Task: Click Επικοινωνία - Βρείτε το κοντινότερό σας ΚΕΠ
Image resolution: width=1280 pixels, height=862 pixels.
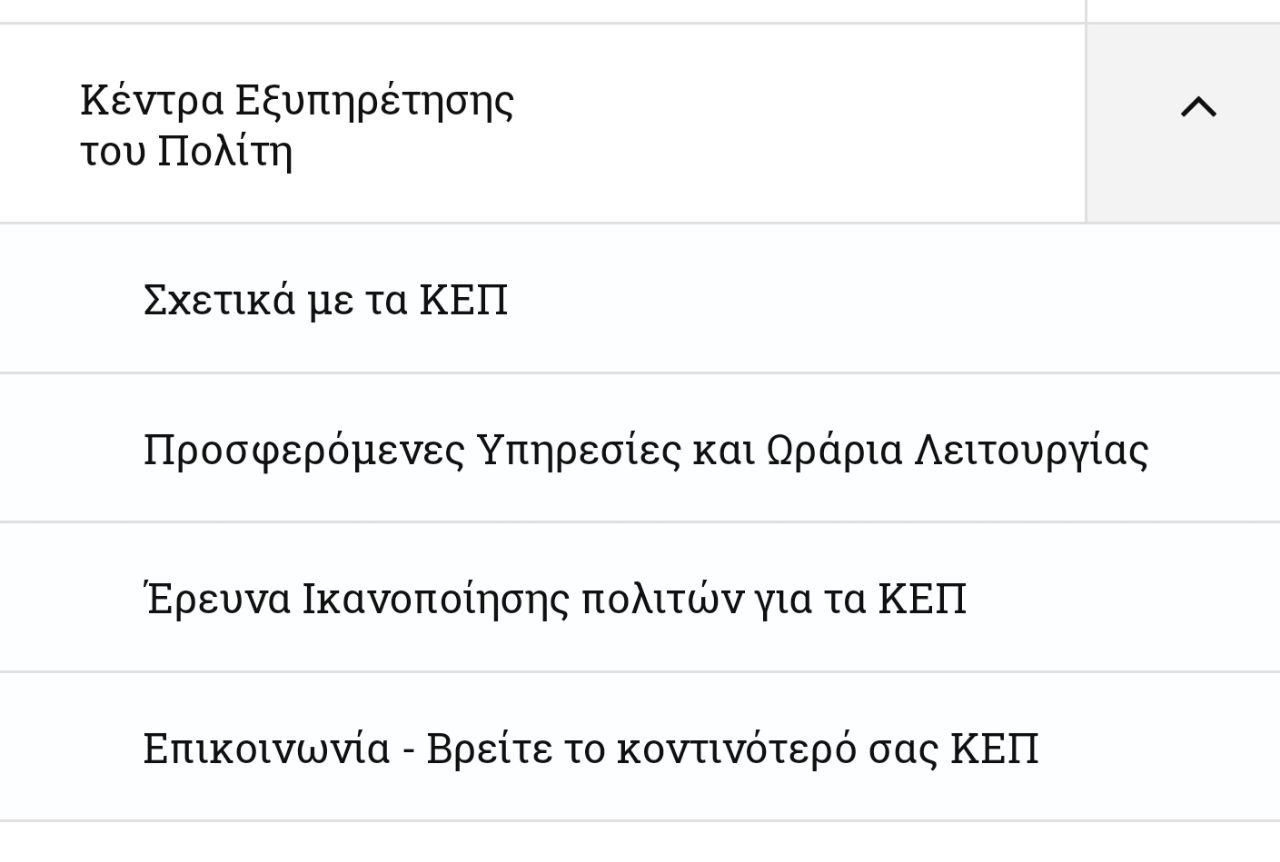Action: (590, 749)
